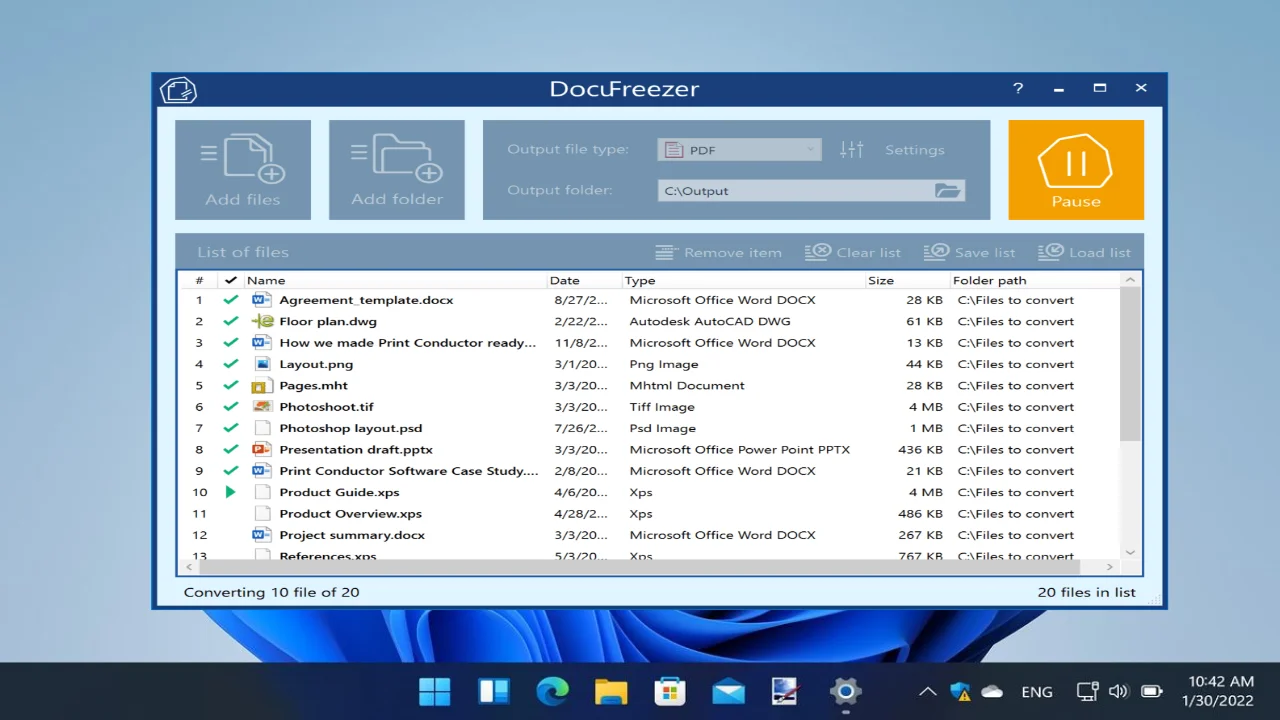Sort list by the Size column header

click(907, 280)
